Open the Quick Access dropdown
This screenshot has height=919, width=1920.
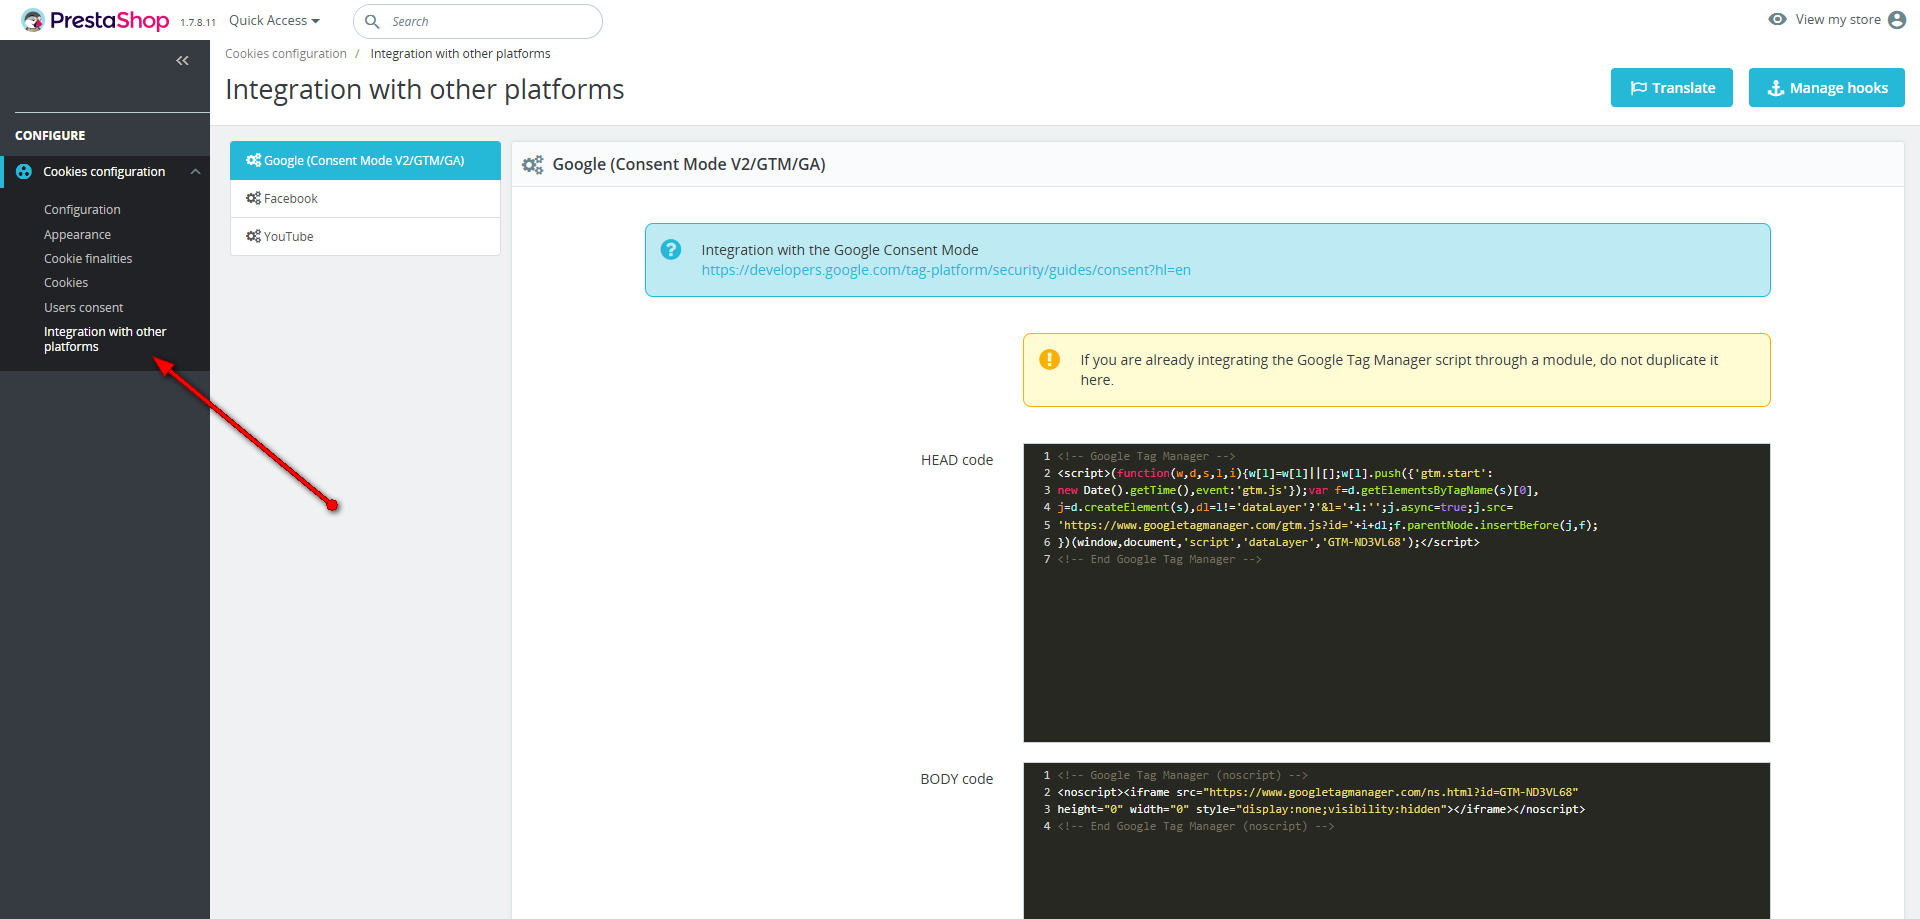pos(274,21)
